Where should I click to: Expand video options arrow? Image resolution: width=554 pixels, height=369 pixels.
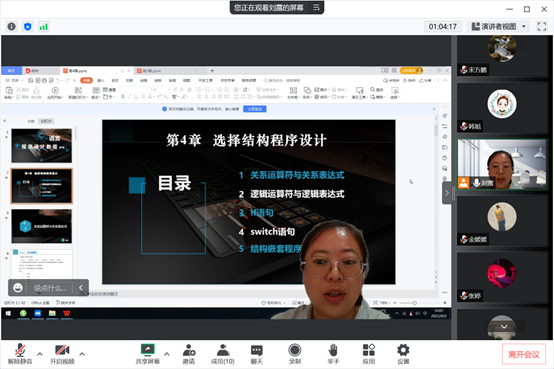click(82, 354)
